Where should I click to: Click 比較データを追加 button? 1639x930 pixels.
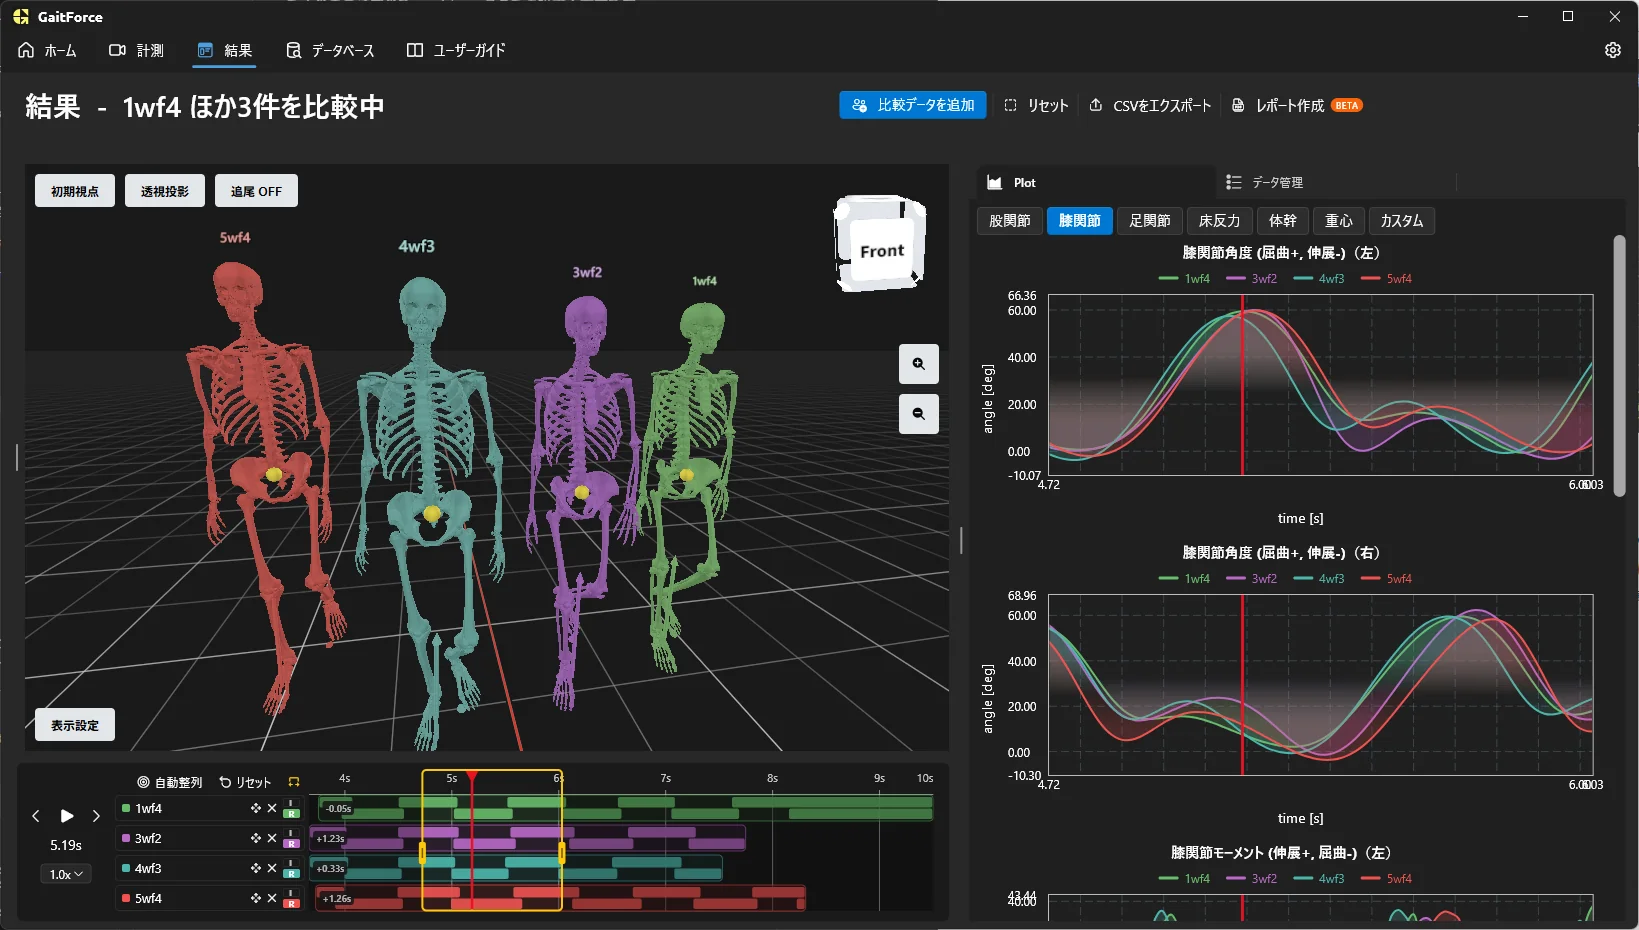(913, 105)
